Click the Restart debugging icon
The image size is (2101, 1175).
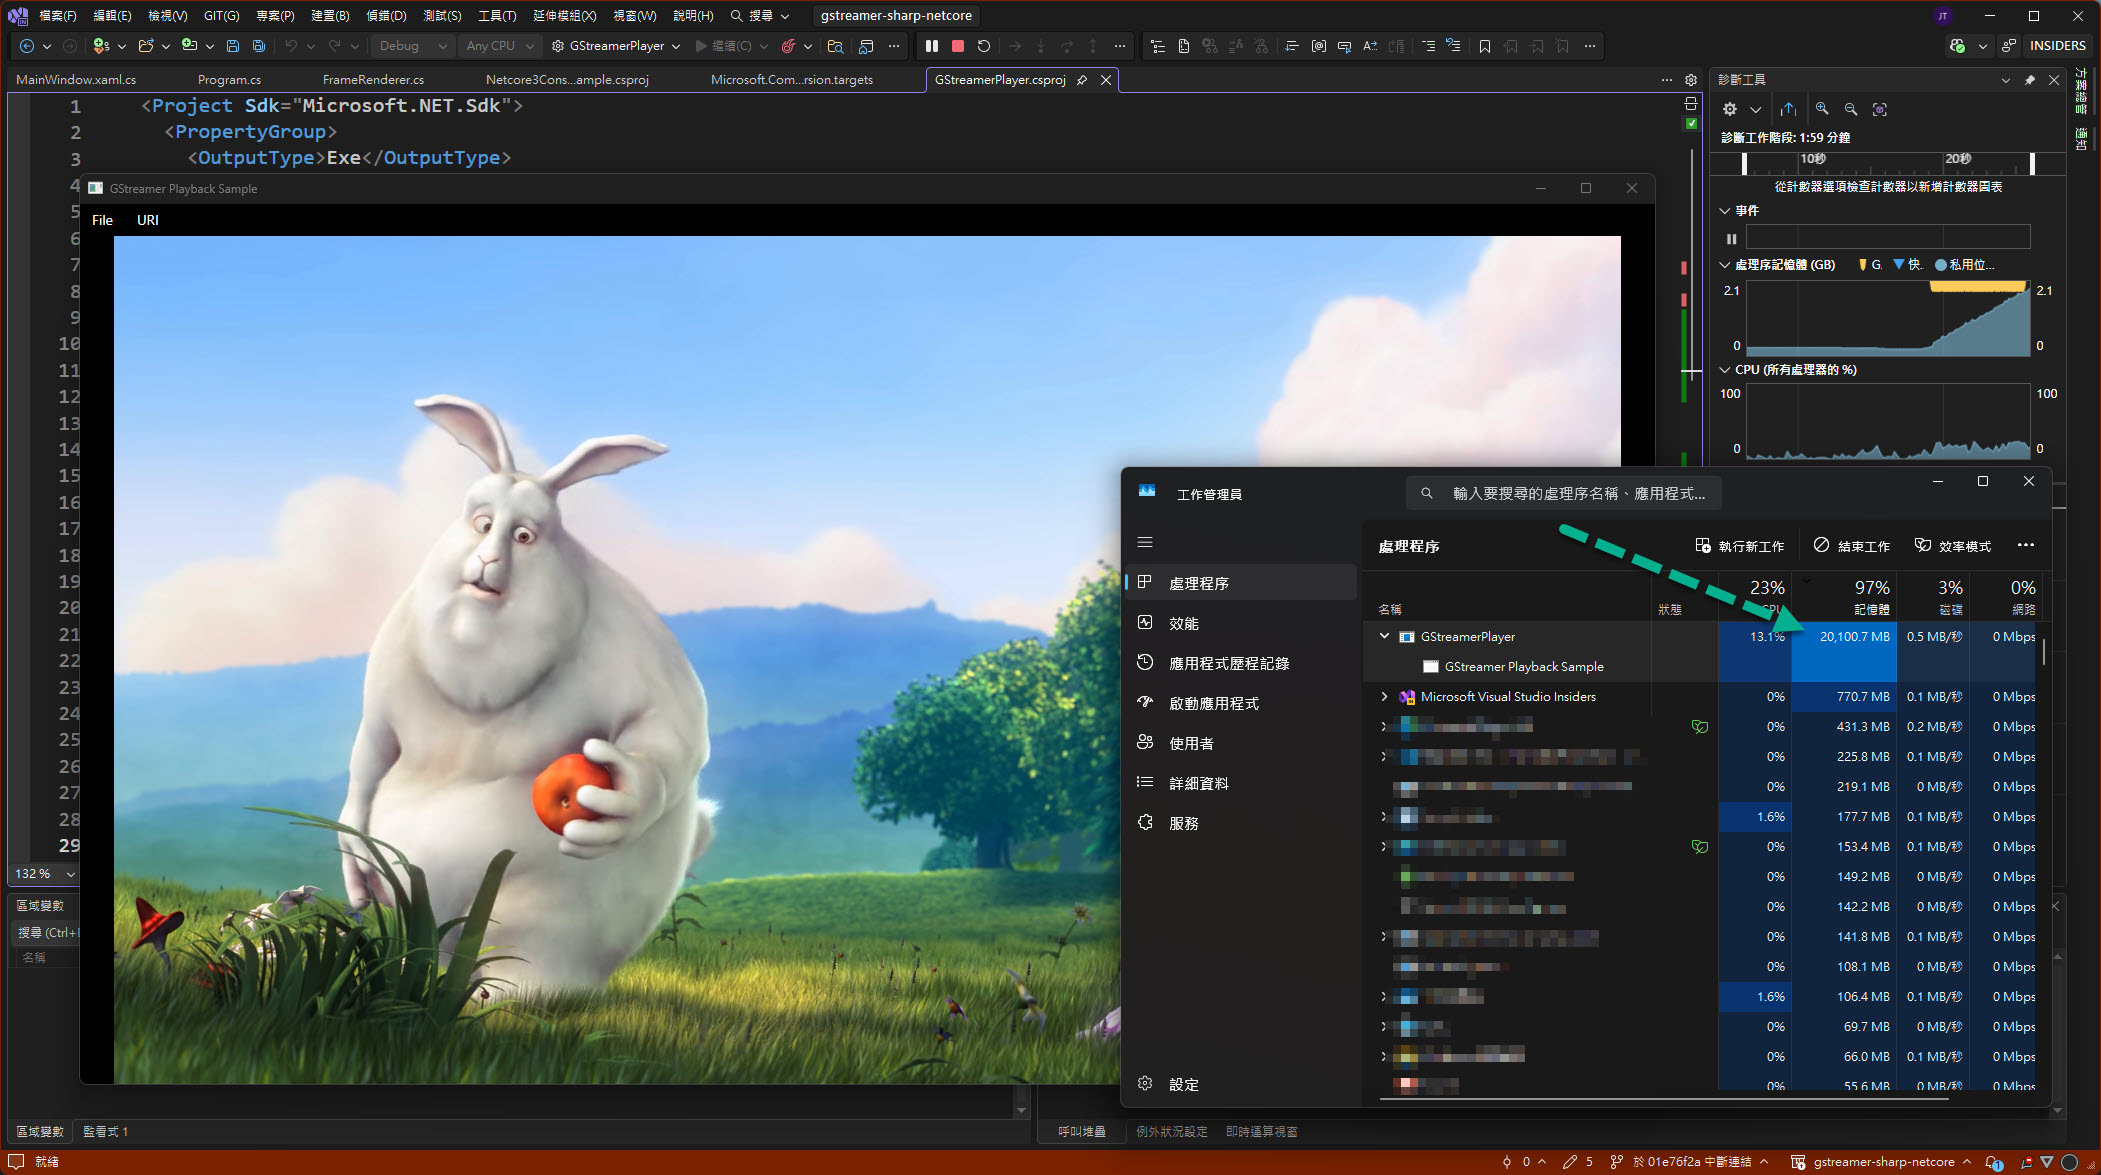point(984,46)
